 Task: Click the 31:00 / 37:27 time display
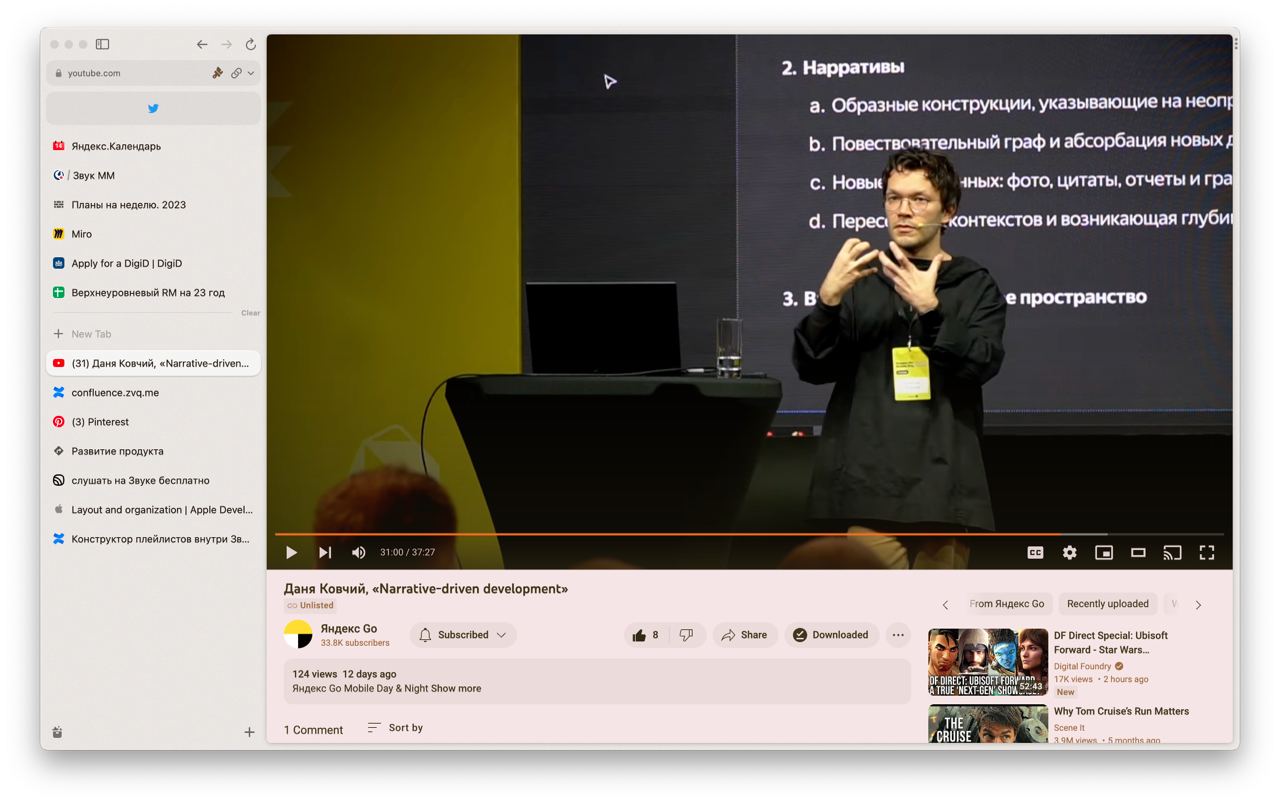(x=407, y=552)
